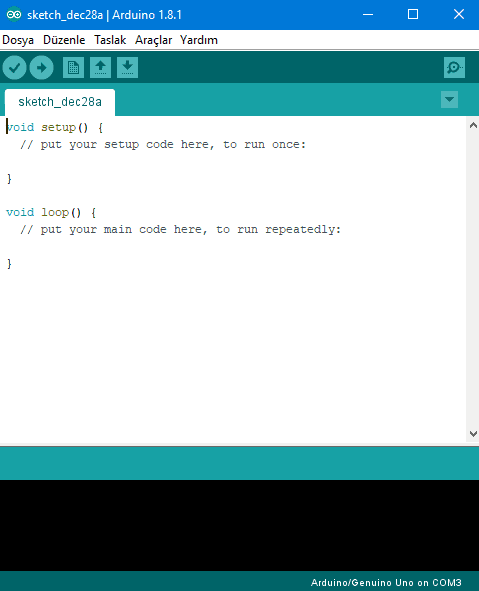Viewport: 479px width, 591px height.
Task: Maximize the Arduino window
Action: tap(413, 14)
